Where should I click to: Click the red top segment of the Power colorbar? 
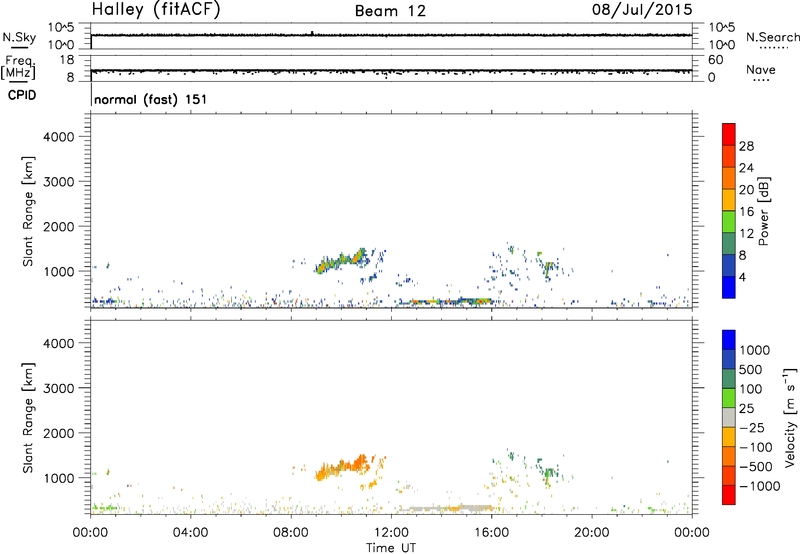(x=729, y=134)
